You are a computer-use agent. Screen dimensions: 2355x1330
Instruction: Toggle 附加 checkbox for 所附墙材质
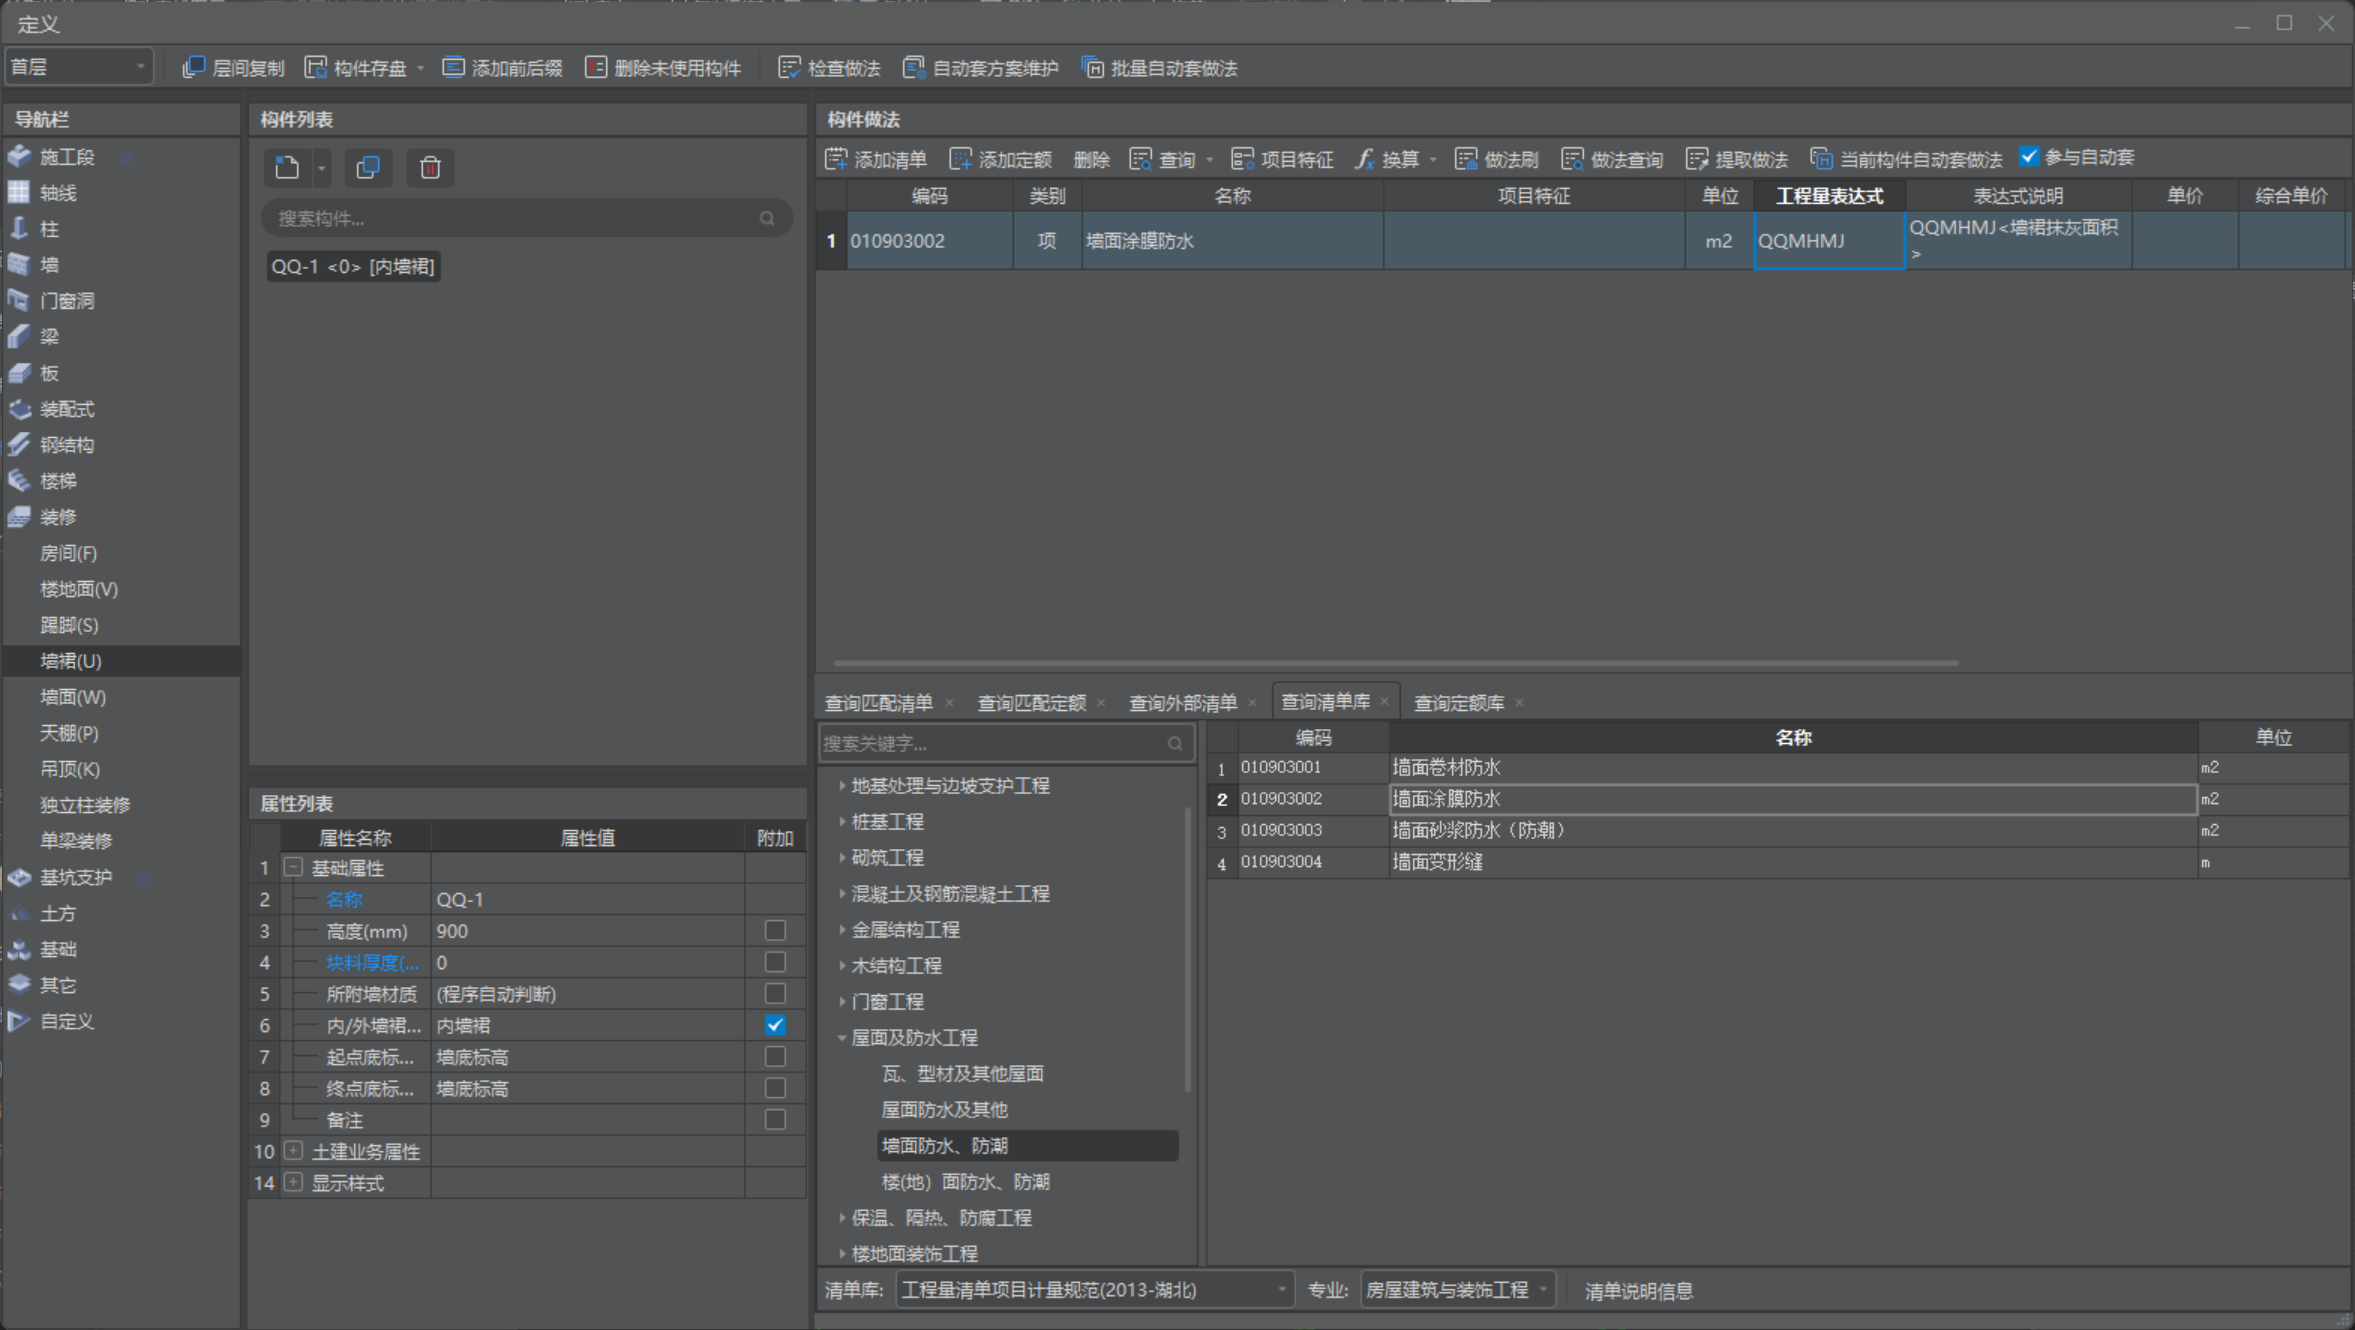[775, 993]
